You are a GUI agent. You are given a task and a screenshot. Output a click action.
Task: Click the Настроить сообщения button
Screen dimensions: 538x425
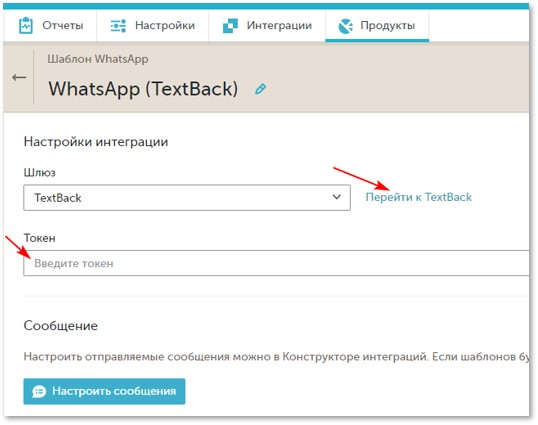104,391
